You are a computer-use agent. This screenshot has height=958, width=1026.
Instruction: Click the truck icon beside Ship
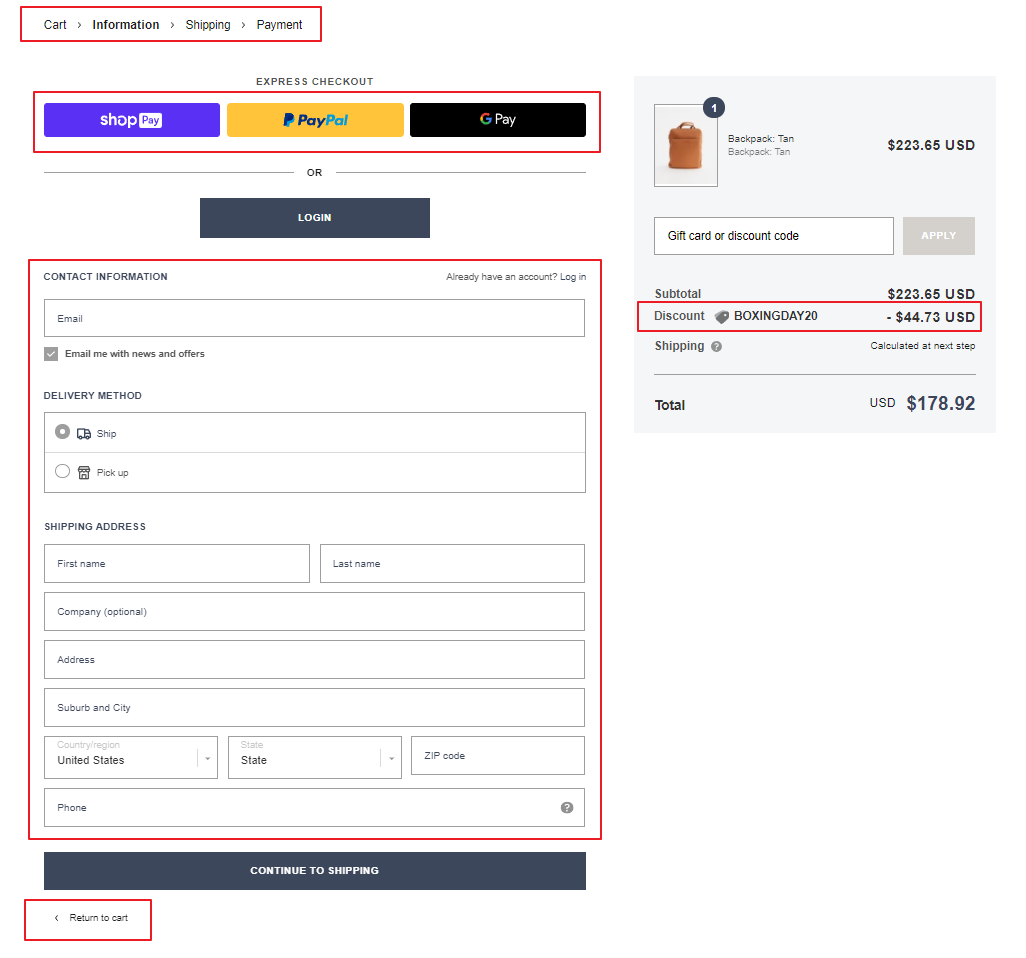(x=84, y=434)
